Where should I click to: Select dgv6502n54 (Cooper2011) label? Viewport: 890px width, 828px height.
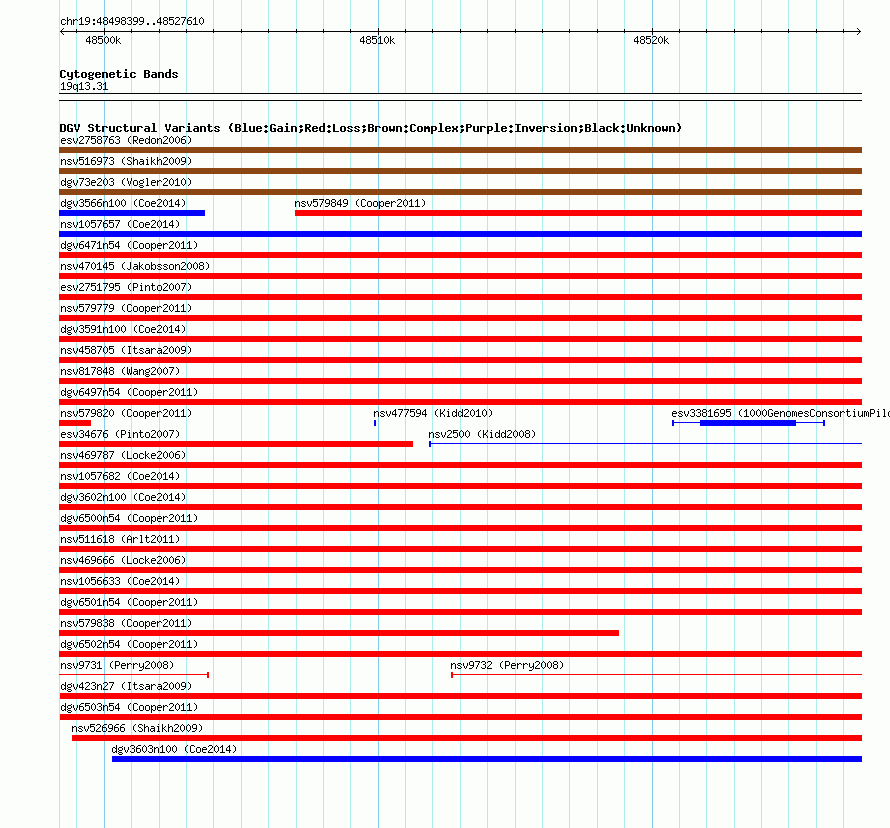pyautogui.click(x=129, y=644)
